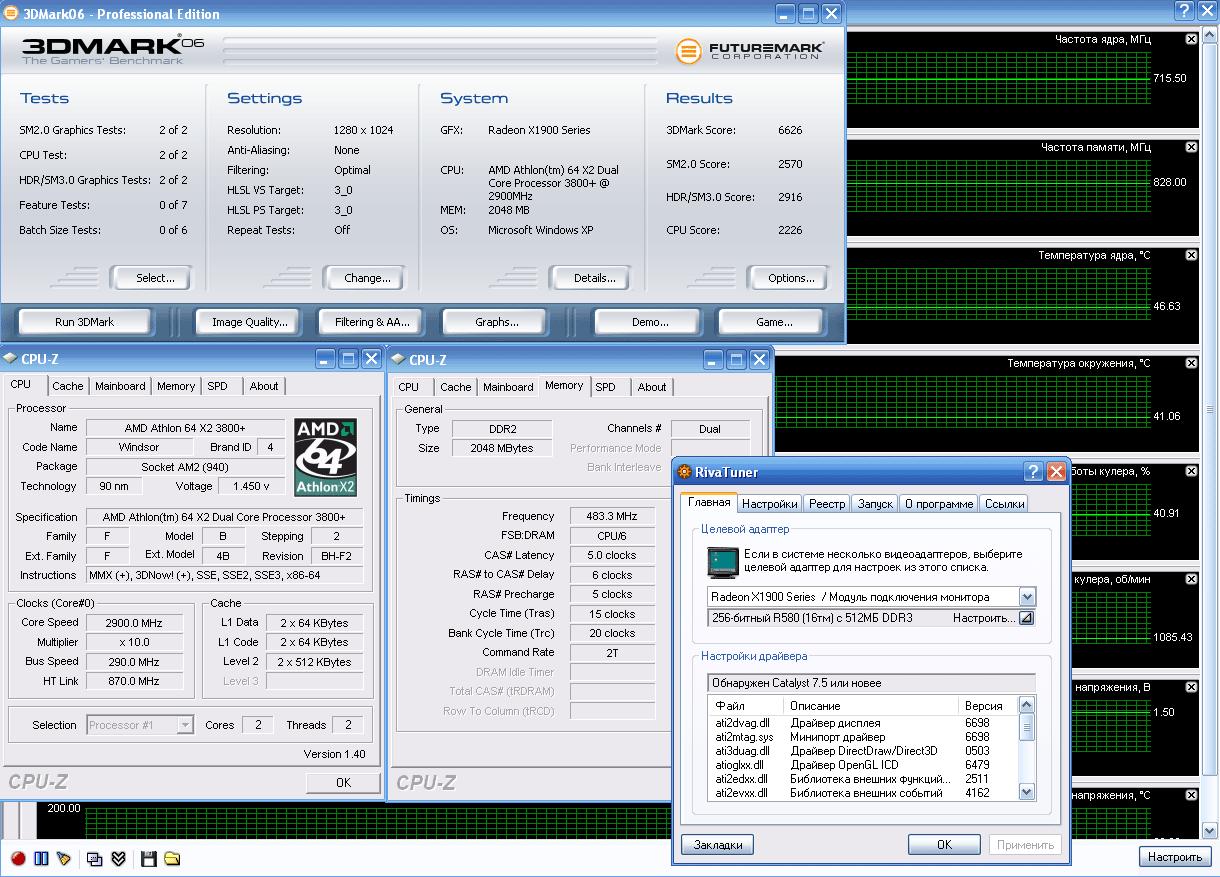Select ati2dvag.dll row in driver list
Screen dimensions: 1220x877
tap(864, 723)
